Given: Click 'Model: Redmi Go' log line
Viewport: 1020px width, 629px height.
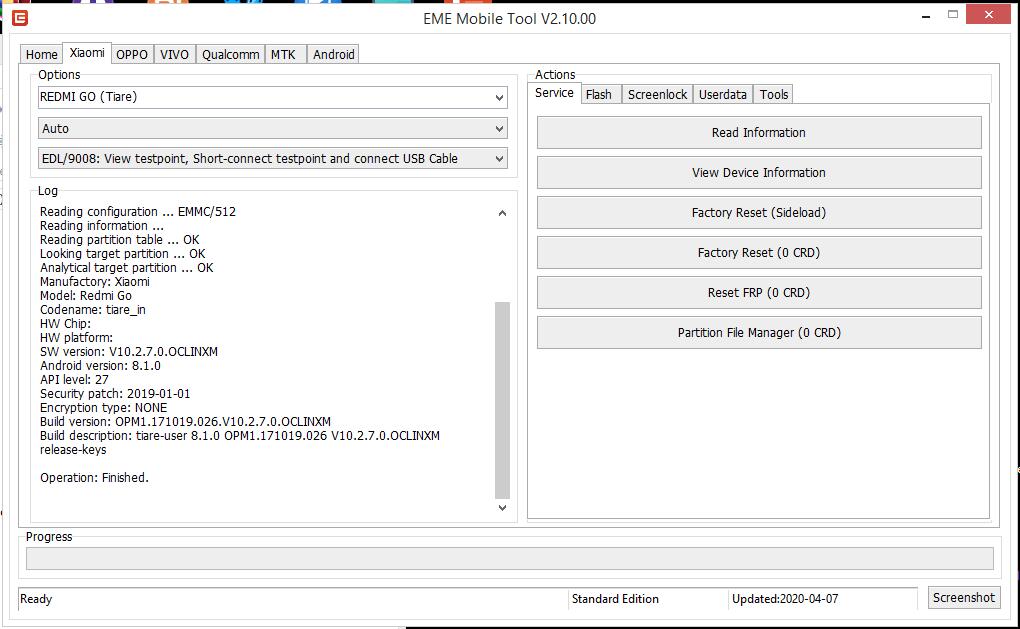Looking at the screenshot, I should click(x=86, y=296).
